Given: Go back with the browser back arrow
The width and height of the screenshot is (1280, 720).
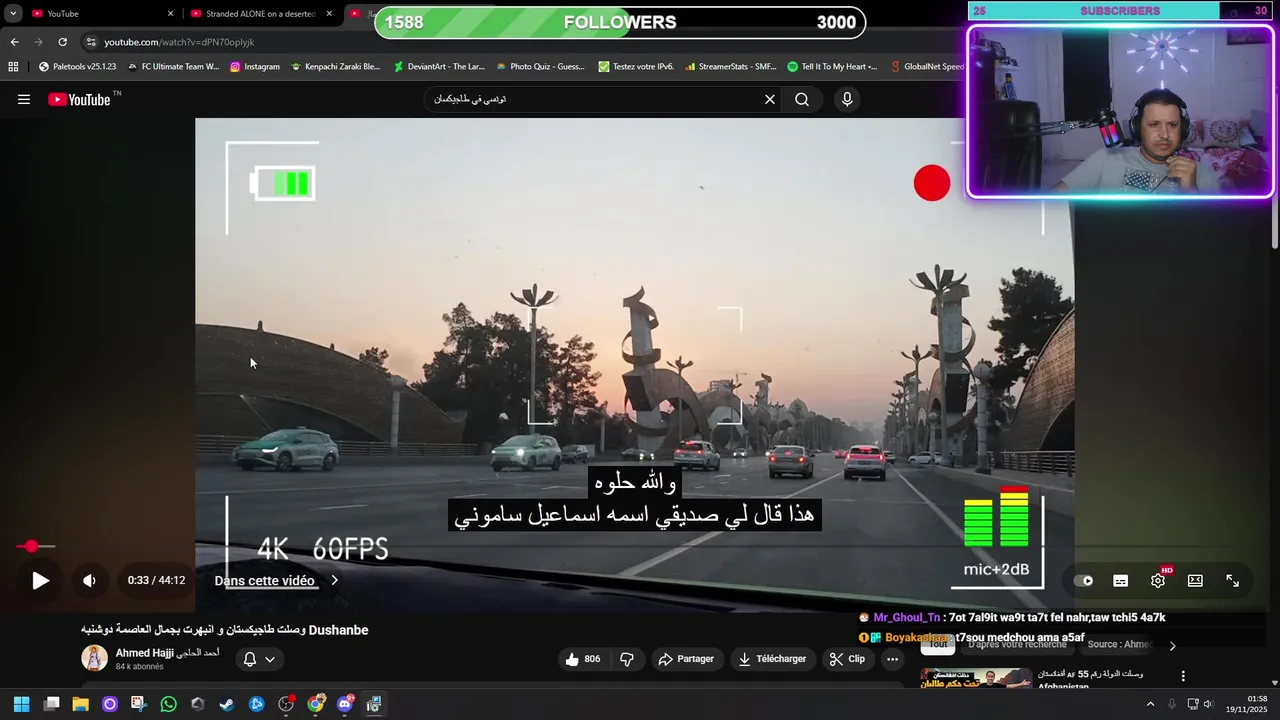Looking at the screenshot, I should [x=14, y=42].
